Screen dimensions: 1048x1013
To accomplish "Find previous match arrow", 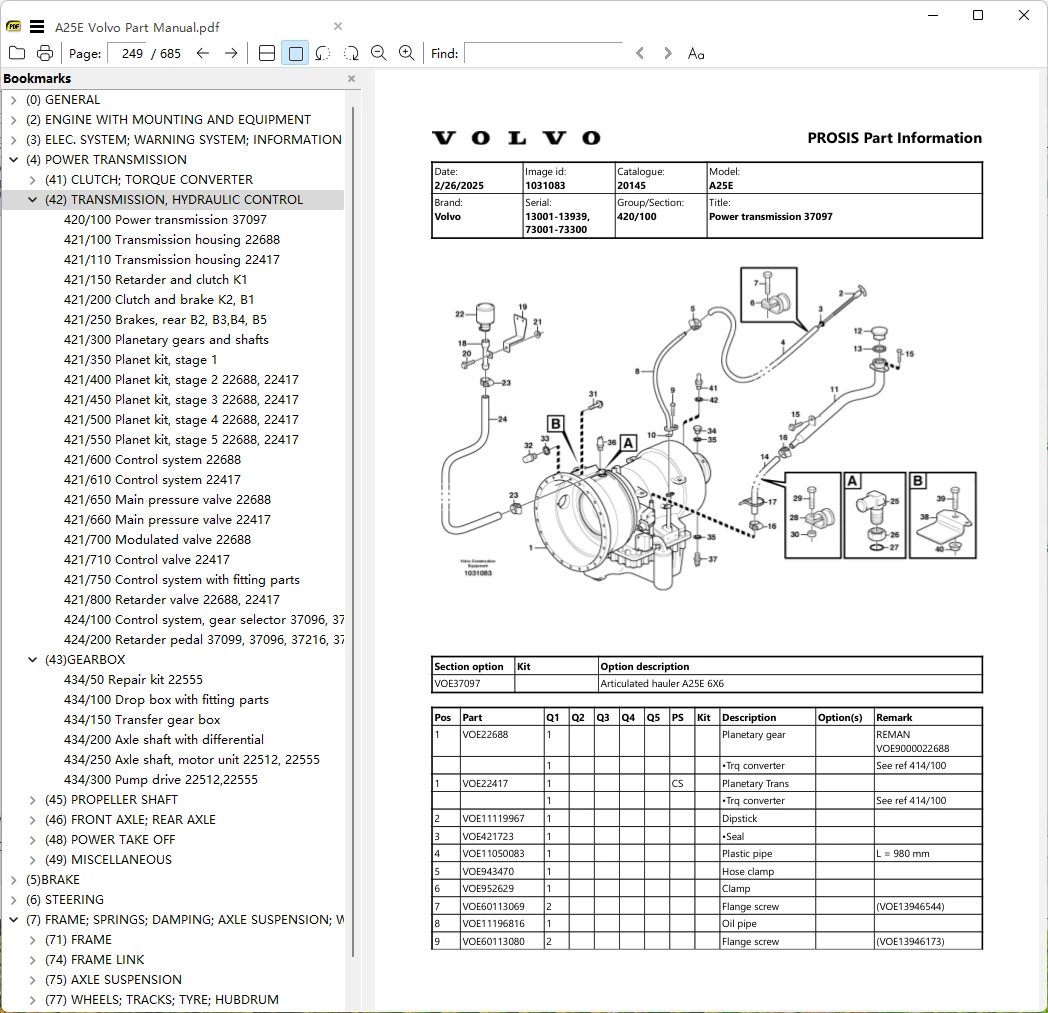I will click(x=640, y=53).
